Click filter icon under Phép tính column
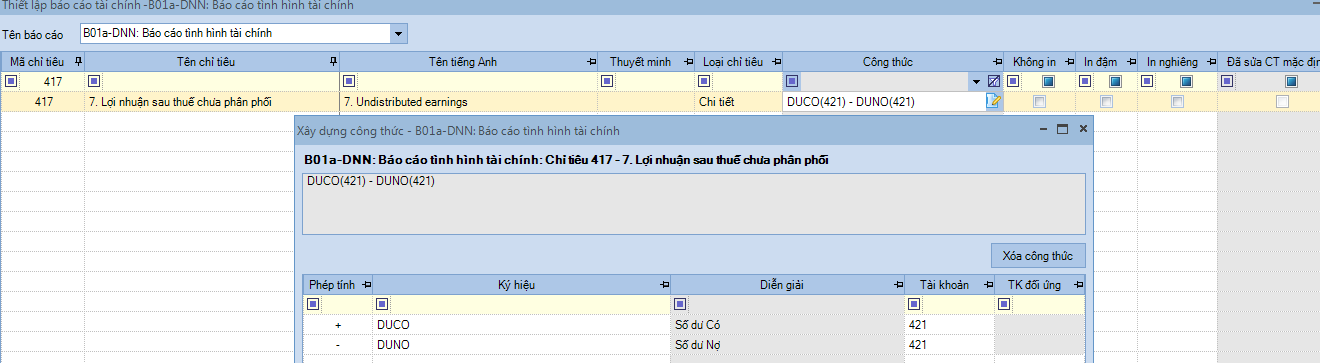The image size is (1320, 363). point(313,304)
